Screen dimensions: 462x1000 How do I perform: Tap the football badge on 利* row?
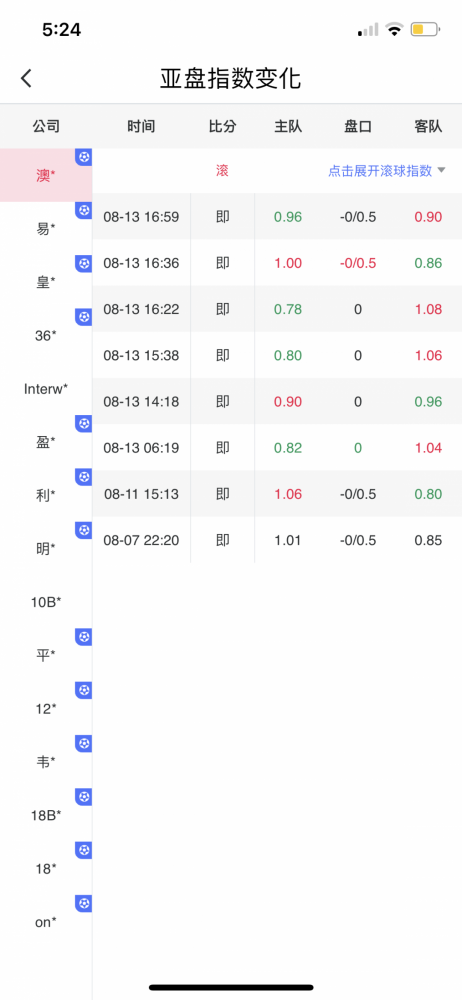[84, 476]
